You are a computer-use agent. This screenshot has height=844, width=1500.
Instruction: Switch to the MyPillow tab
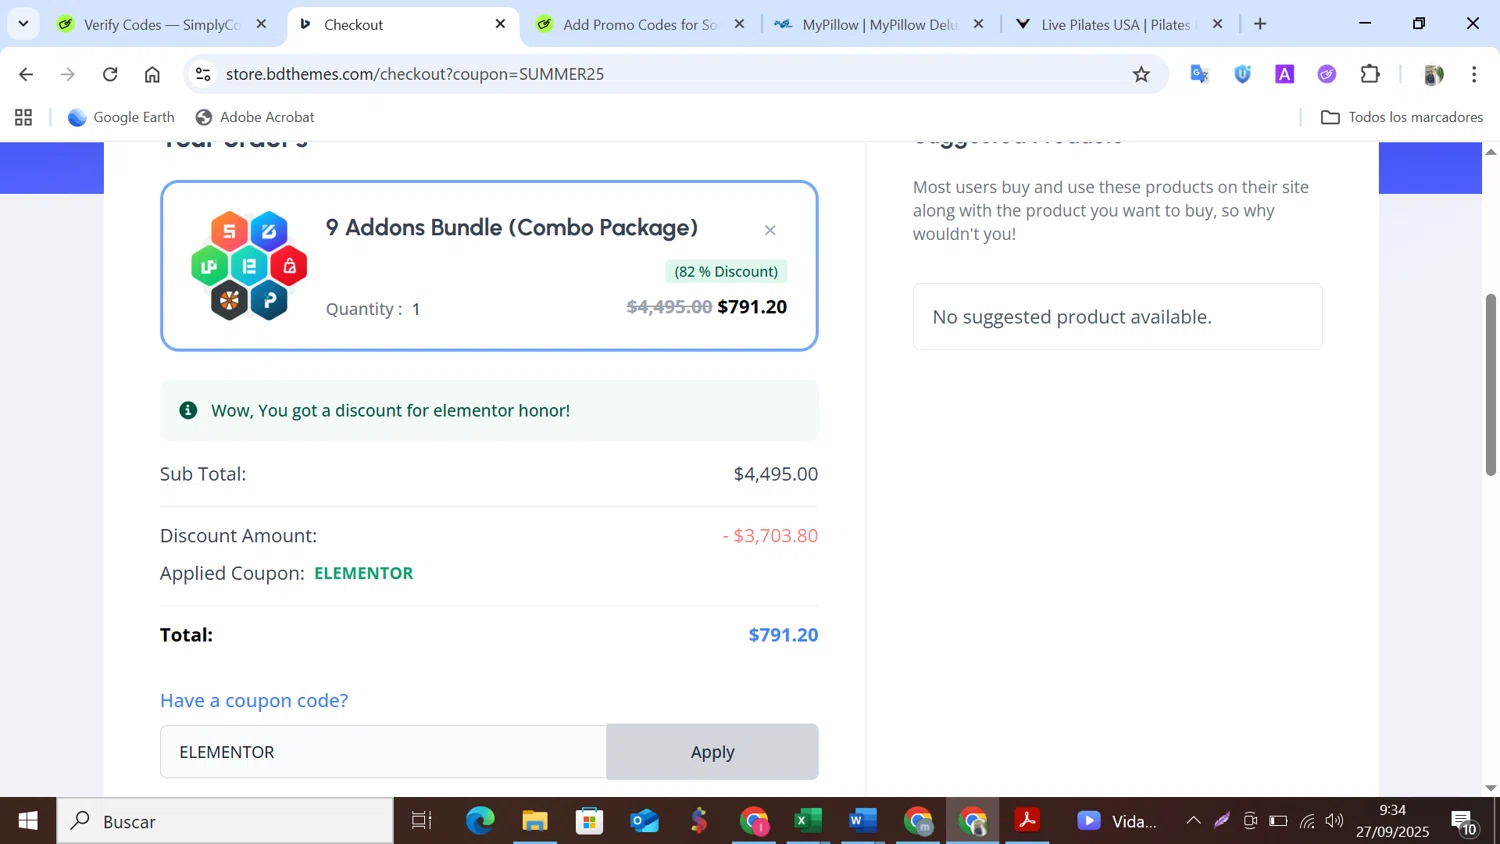(x=880, y=24)
